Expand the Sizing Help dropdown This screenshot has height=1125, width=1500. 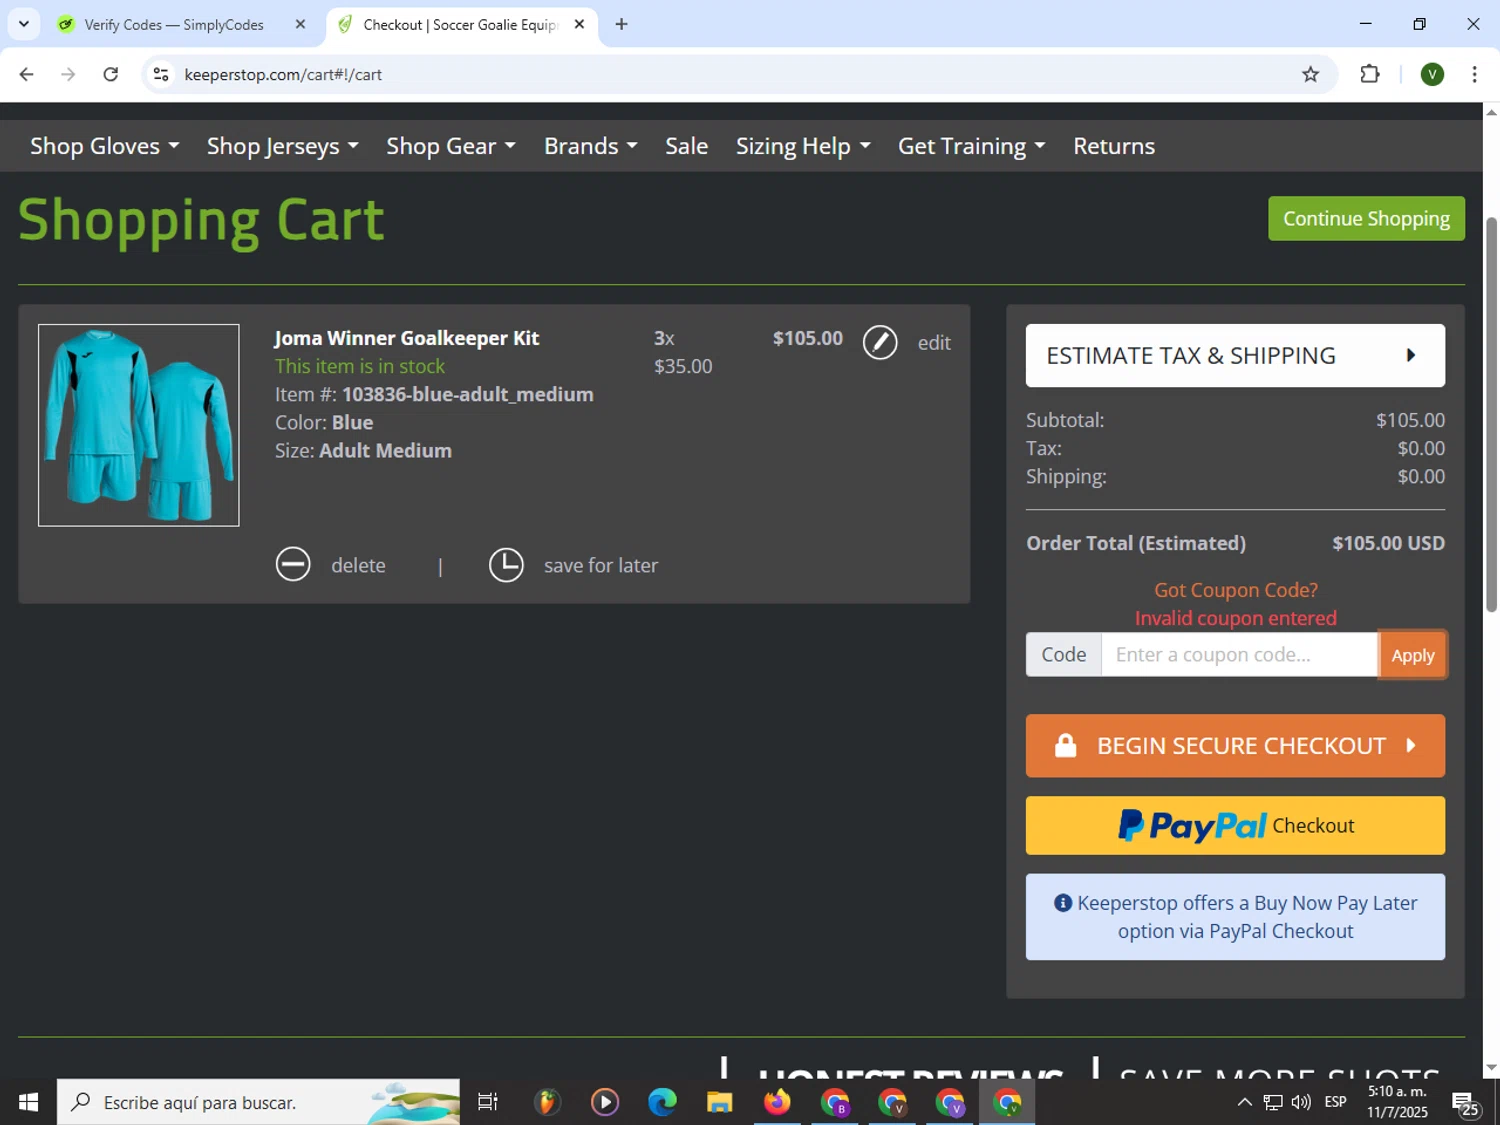(x=803, y=146)
